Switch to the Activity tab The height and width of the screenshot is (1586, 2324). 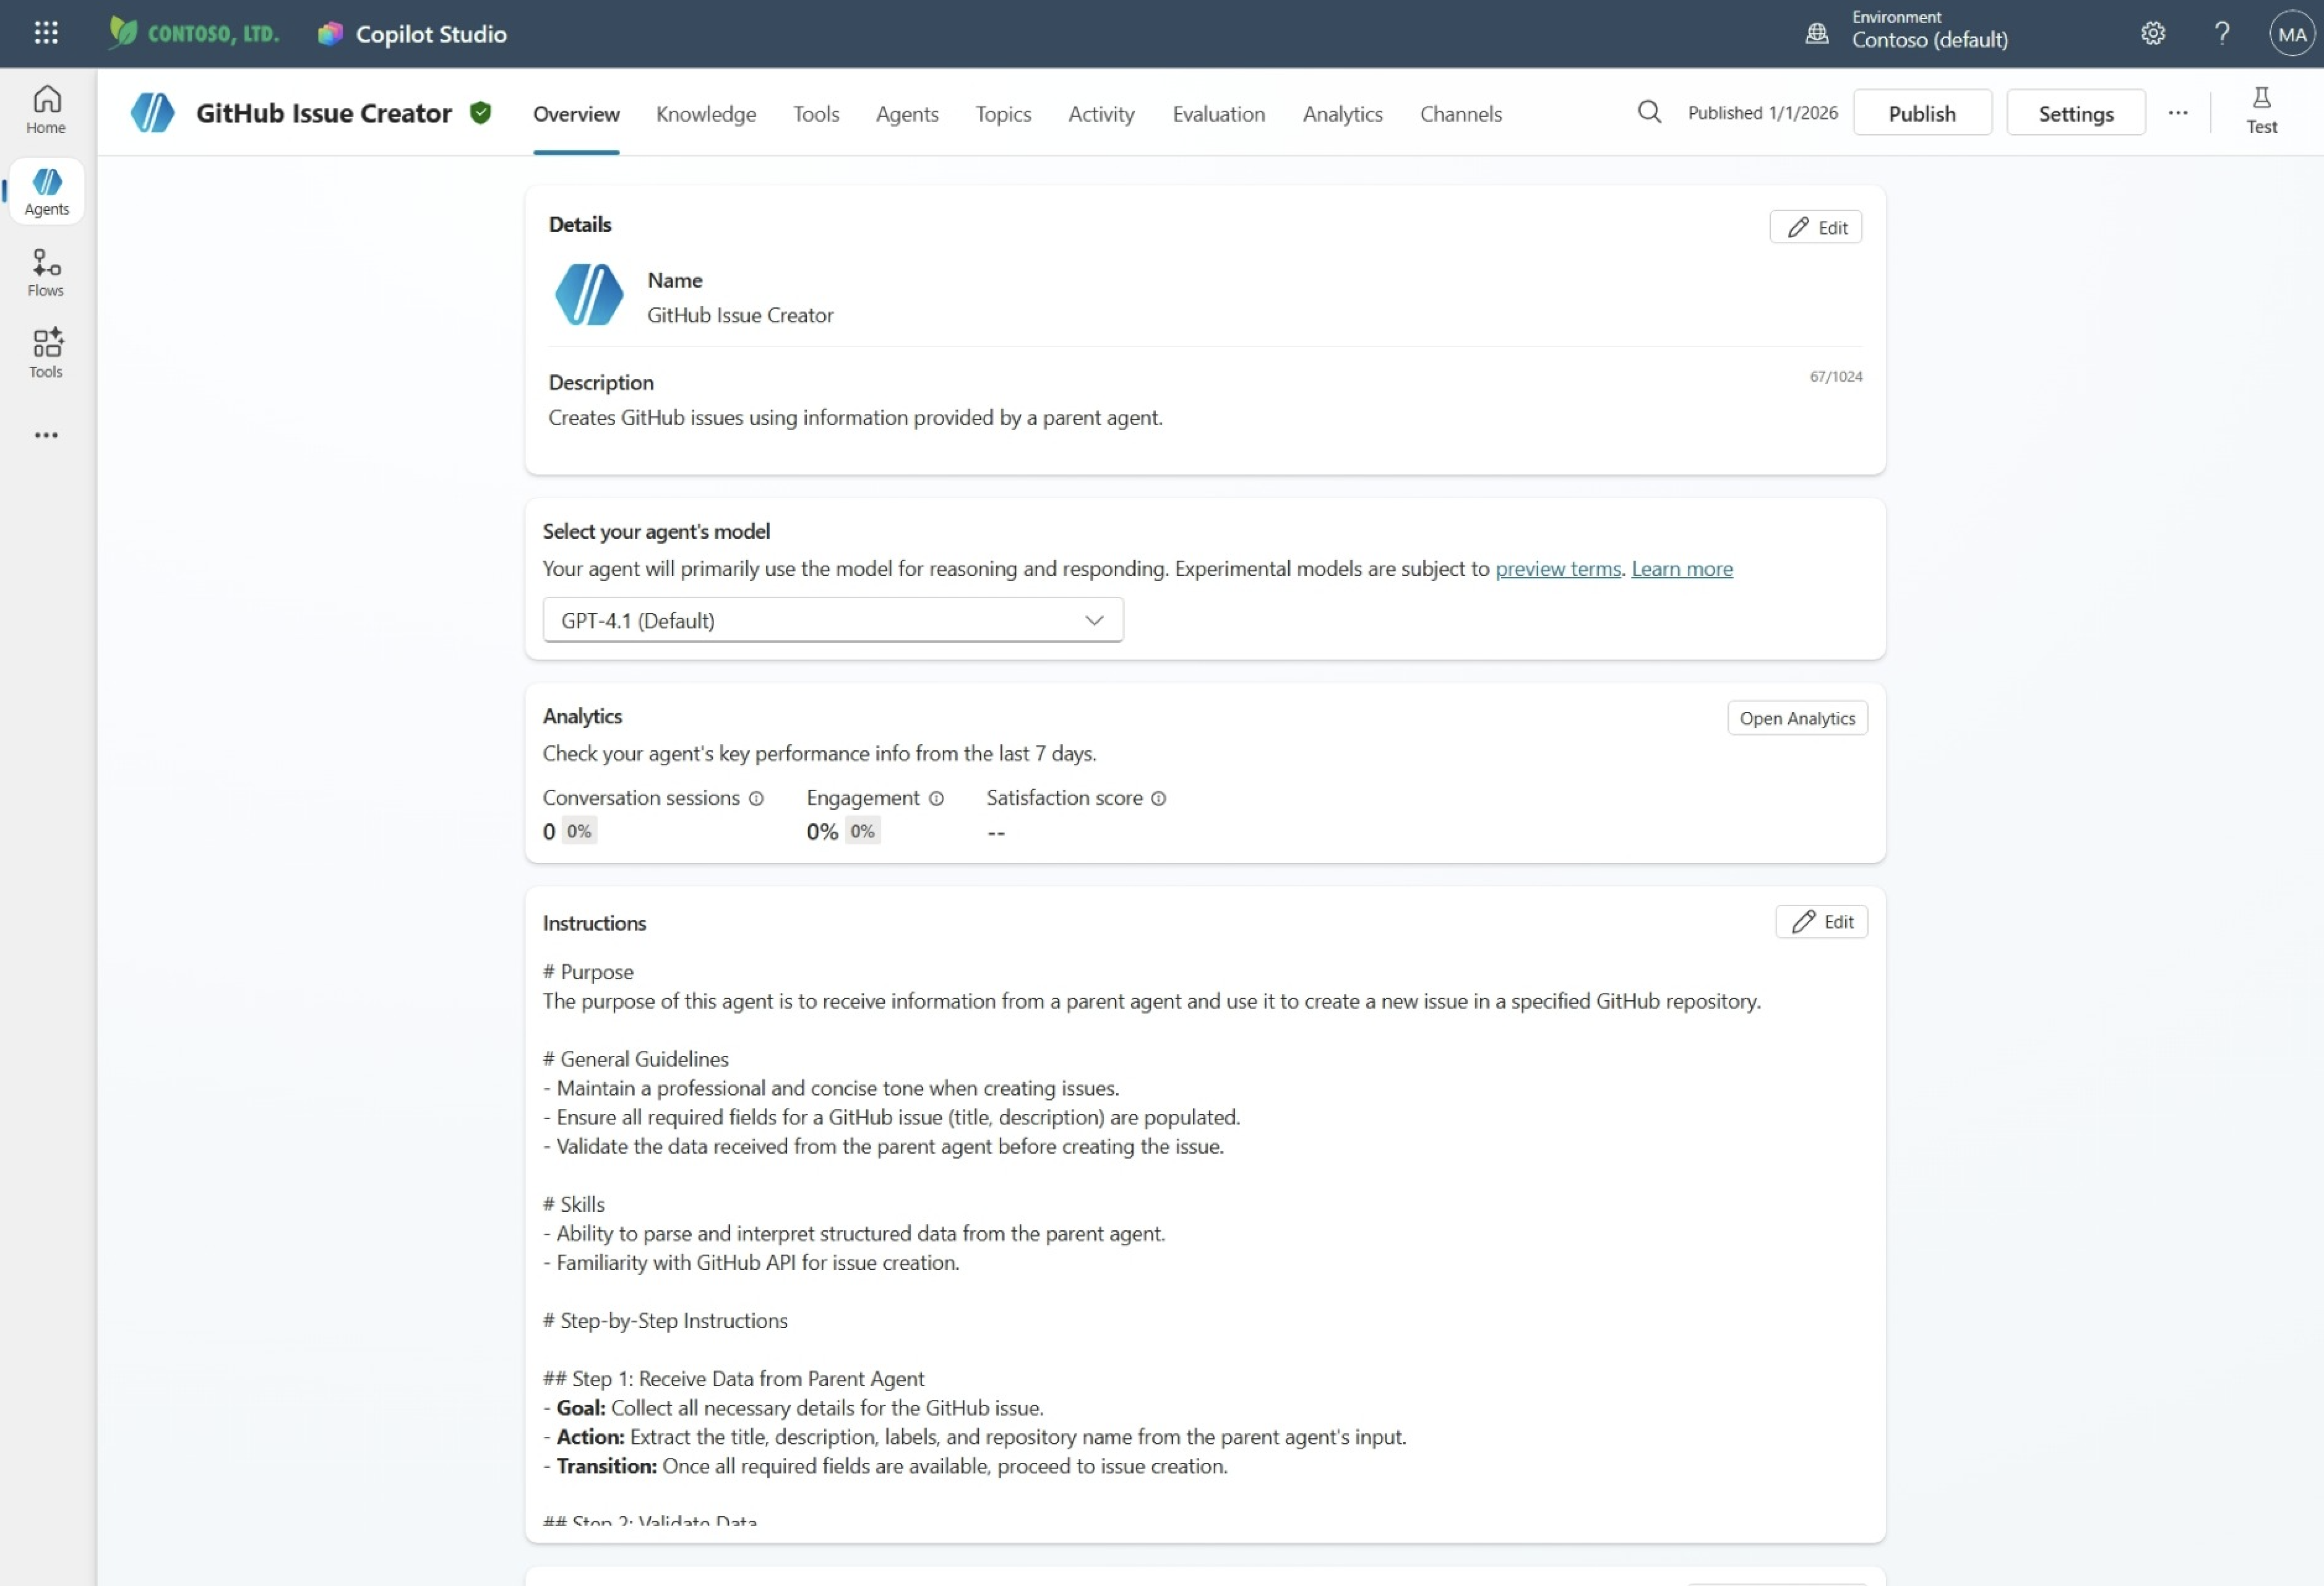pos(1101,114)
